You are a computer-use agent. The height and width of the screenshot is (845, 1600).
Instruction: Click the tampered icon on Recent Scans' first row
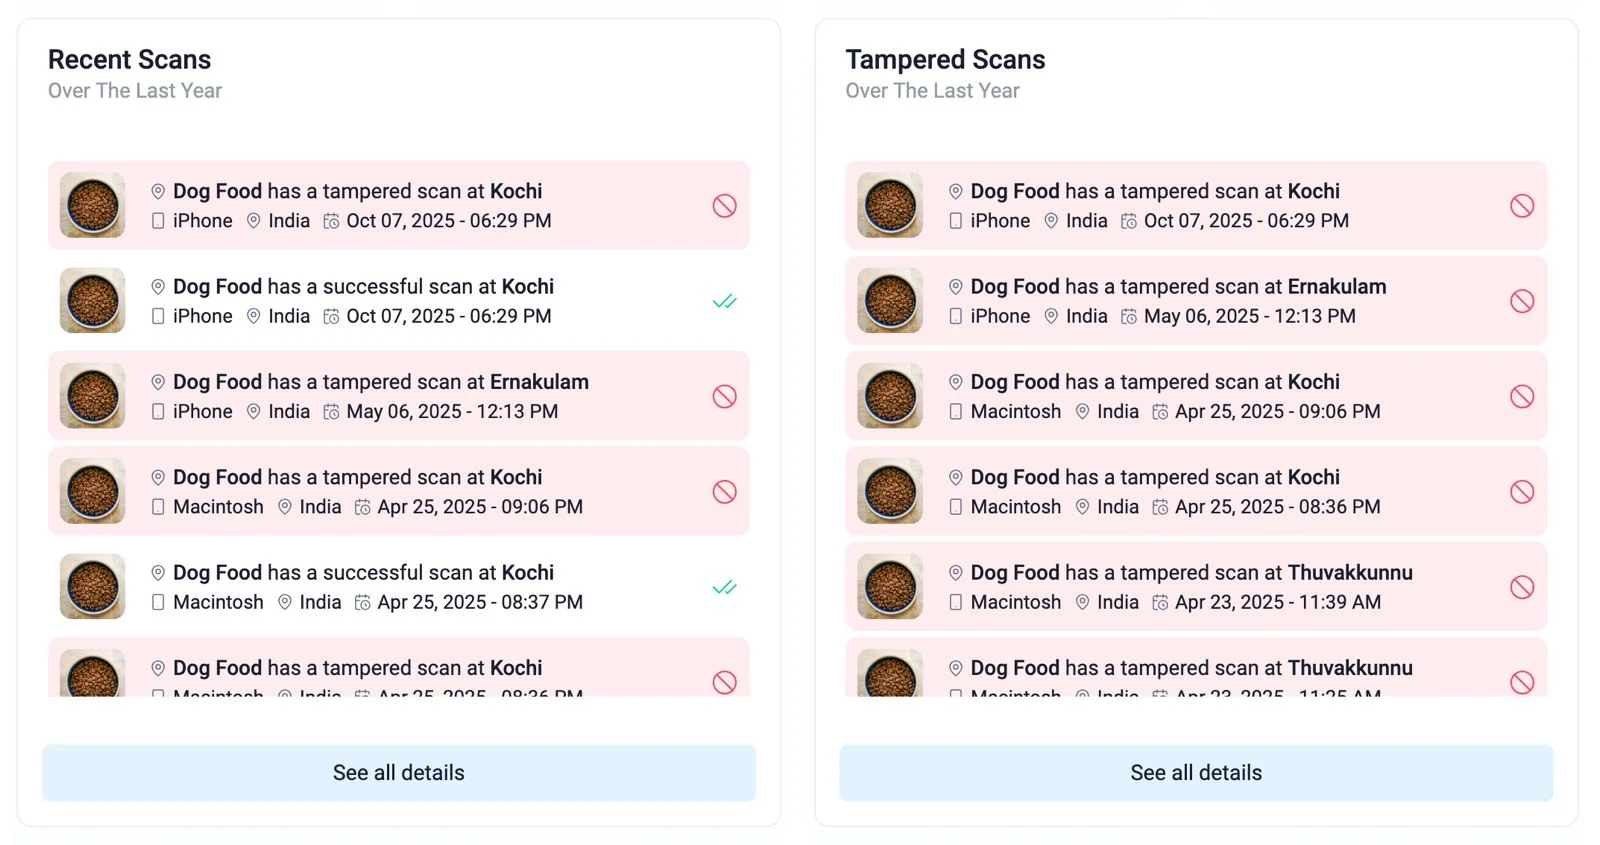[x=724, y=206]
